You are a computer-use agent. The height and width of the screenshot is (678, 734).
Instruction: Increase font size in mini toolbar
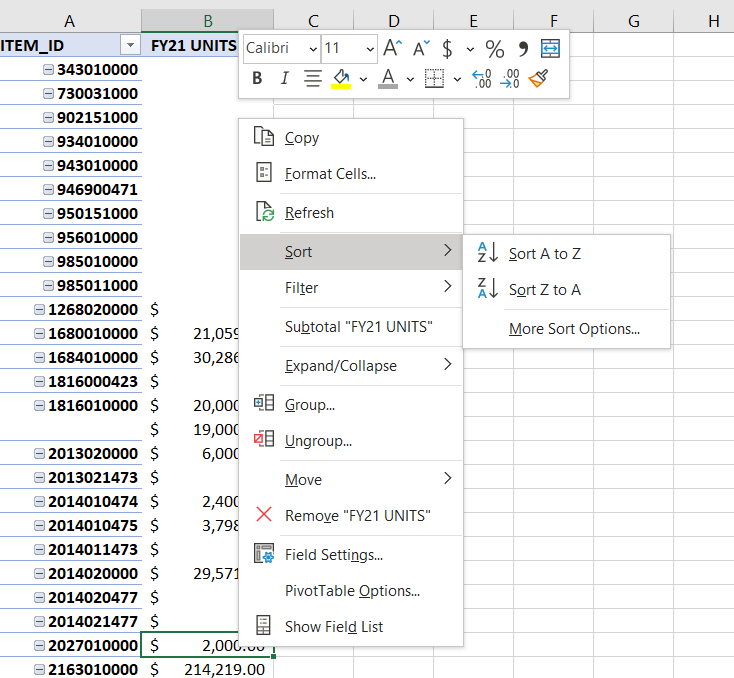click(392, 48)
